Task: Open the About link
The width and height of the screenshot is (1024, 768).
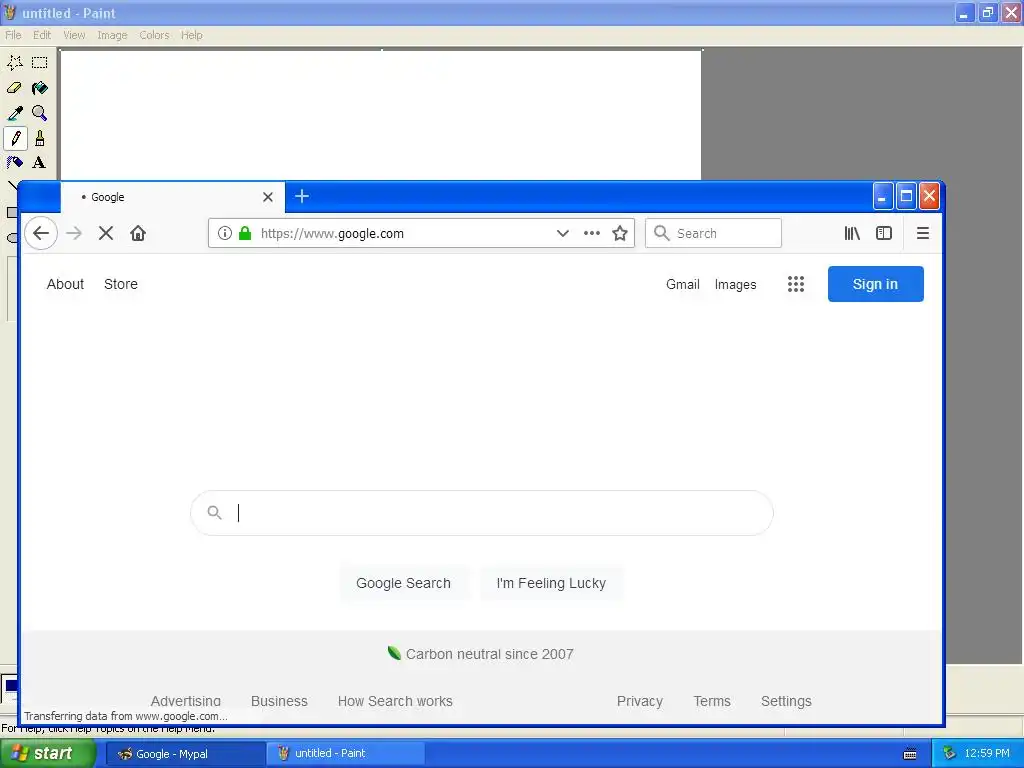Action: coord(65,284)
